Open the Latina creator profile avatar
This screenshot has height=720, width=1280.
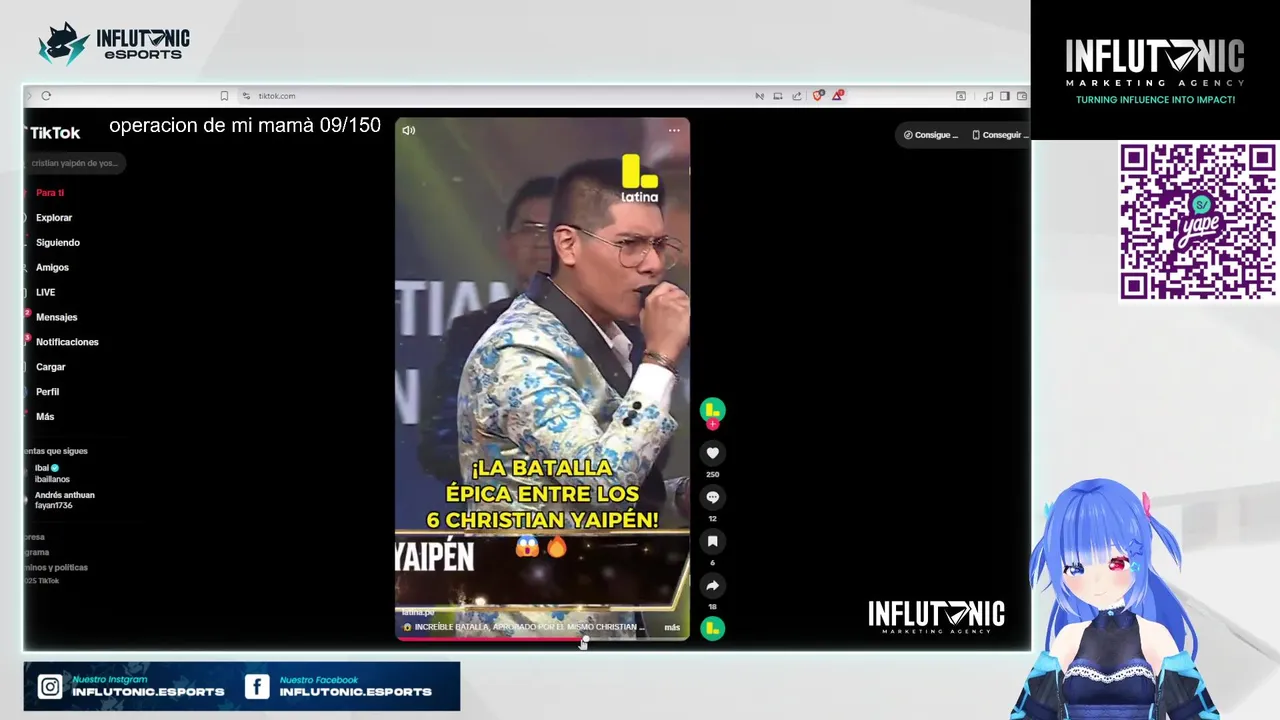(x=712, y=410)
